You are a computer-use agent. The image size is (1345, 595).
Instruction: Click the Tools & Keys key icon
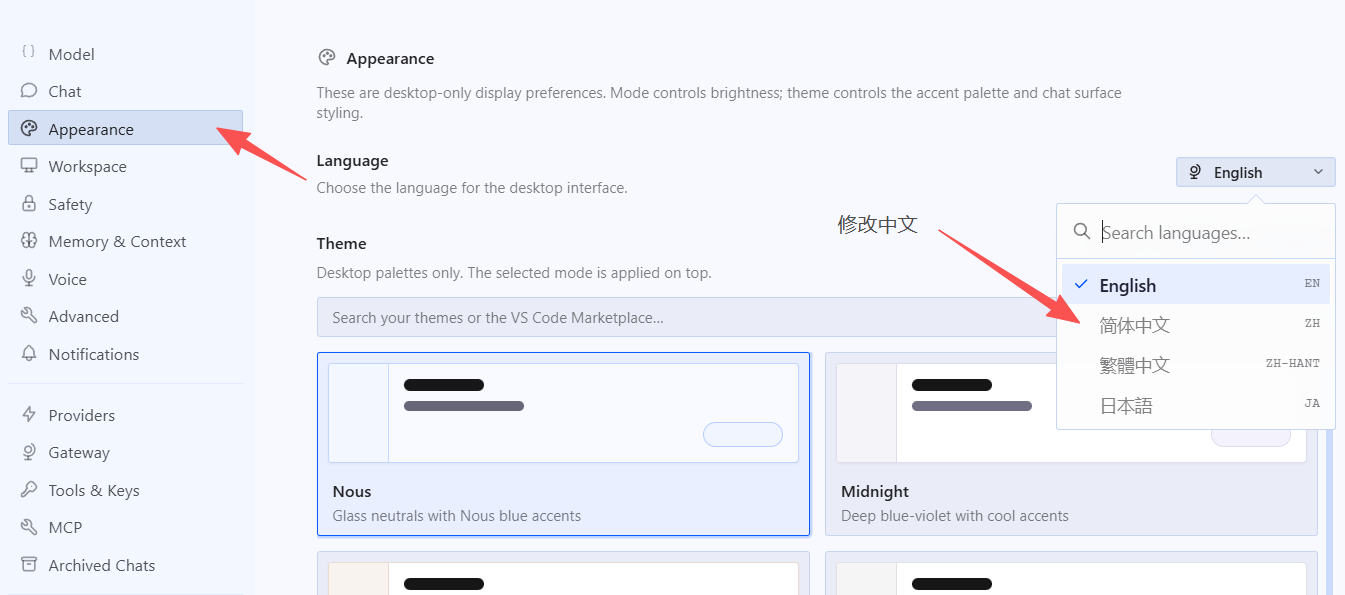tap(29, 489)
